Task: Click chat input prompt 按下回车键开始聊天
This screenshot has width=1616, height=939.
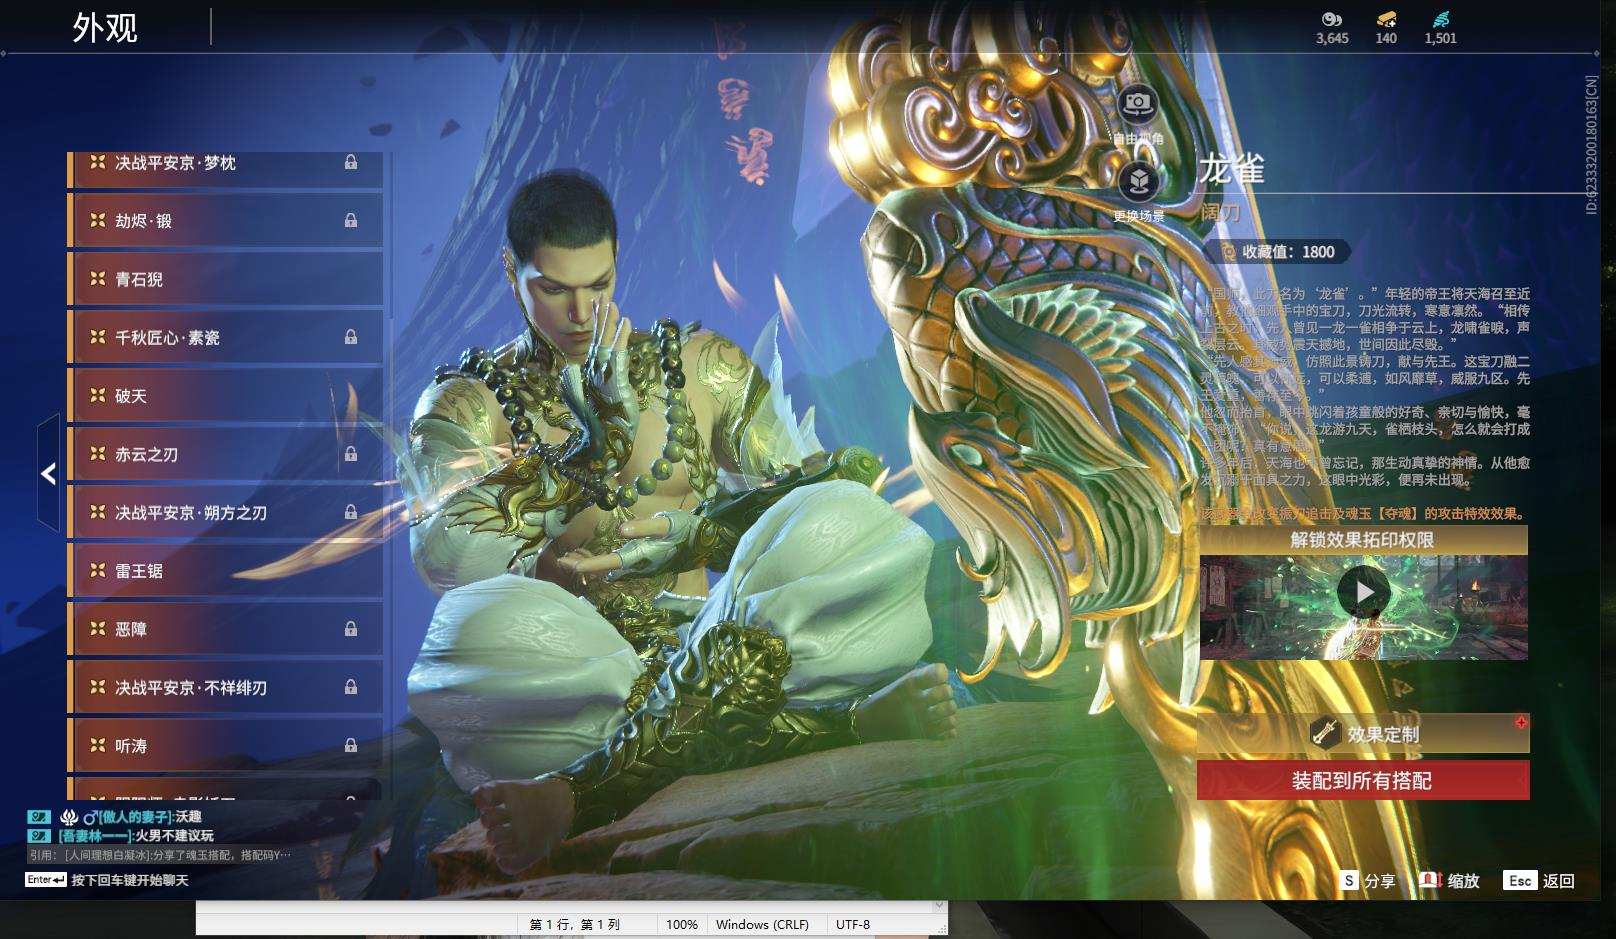Action: [x=130, y=880]
